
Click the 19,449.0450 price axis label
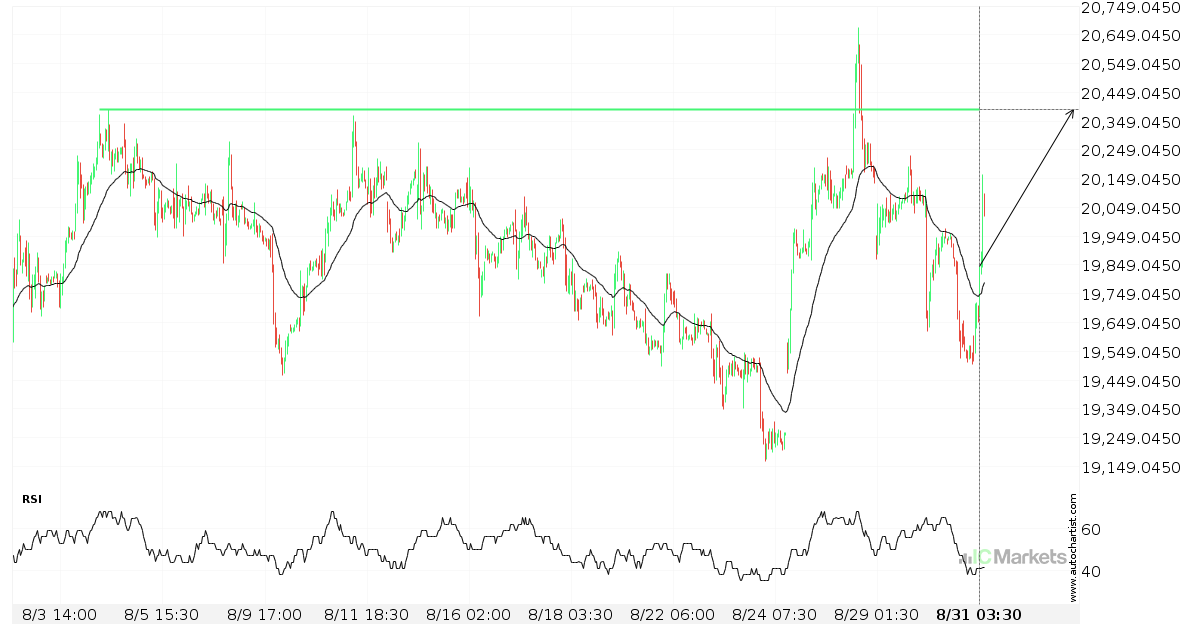point(1133,381)
